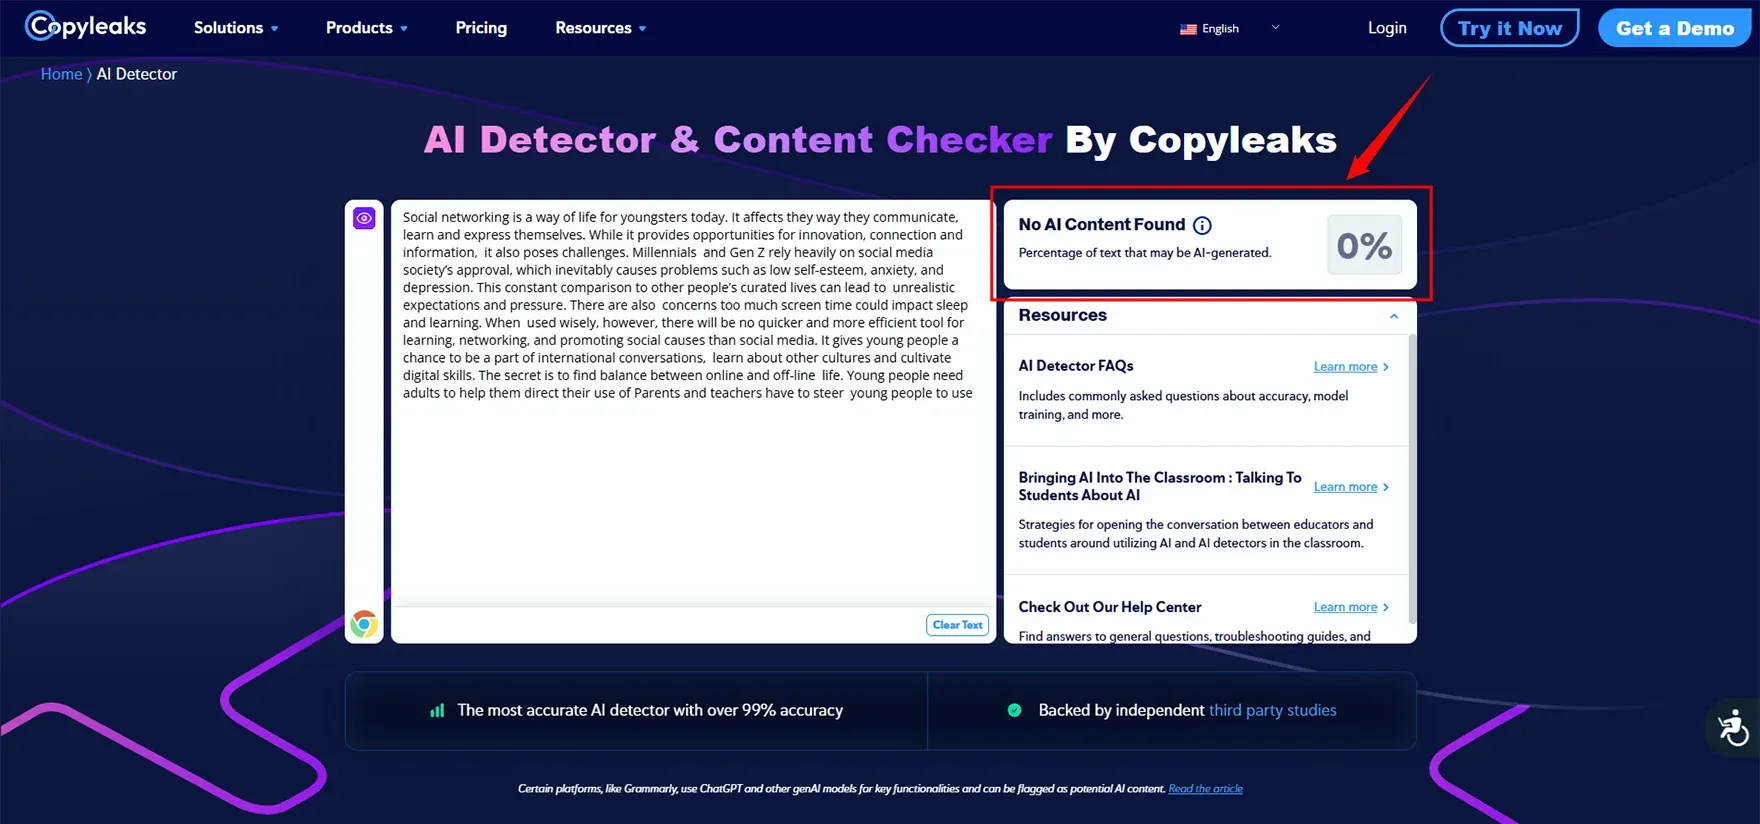
Task: Go to the Home breadcrumb
Action: click(x=61, y=74)
